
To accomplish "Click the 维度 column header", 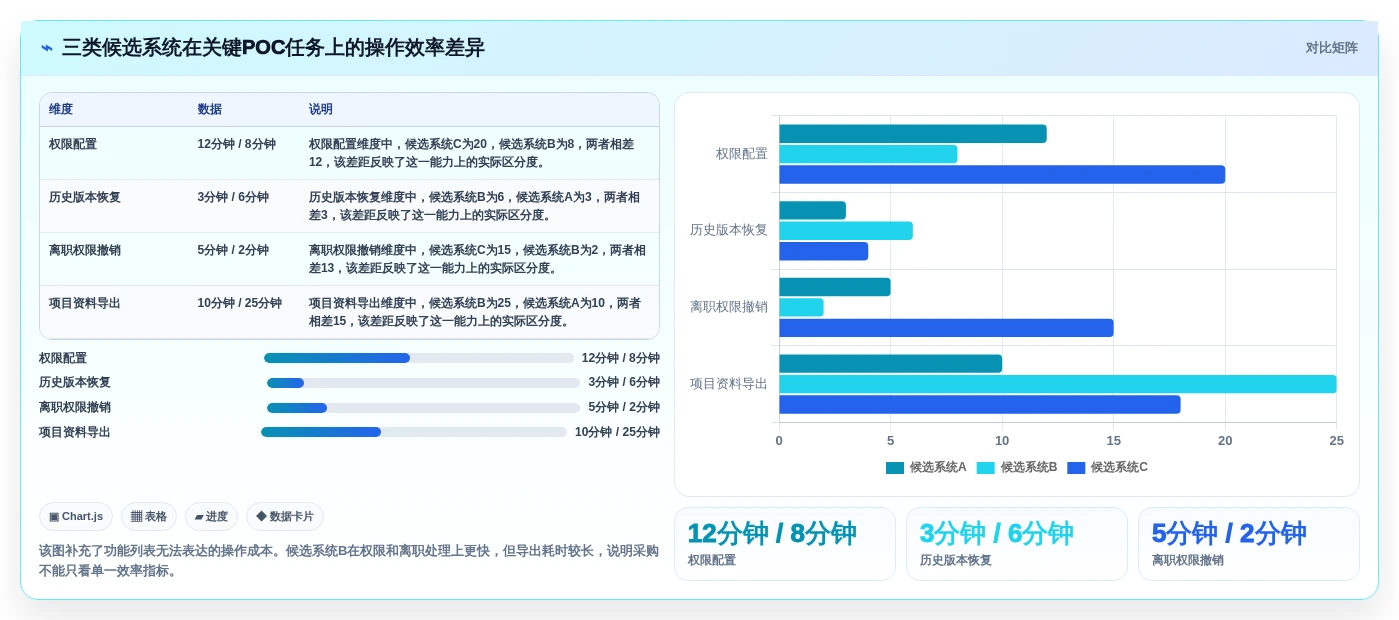I will point(61,110).
